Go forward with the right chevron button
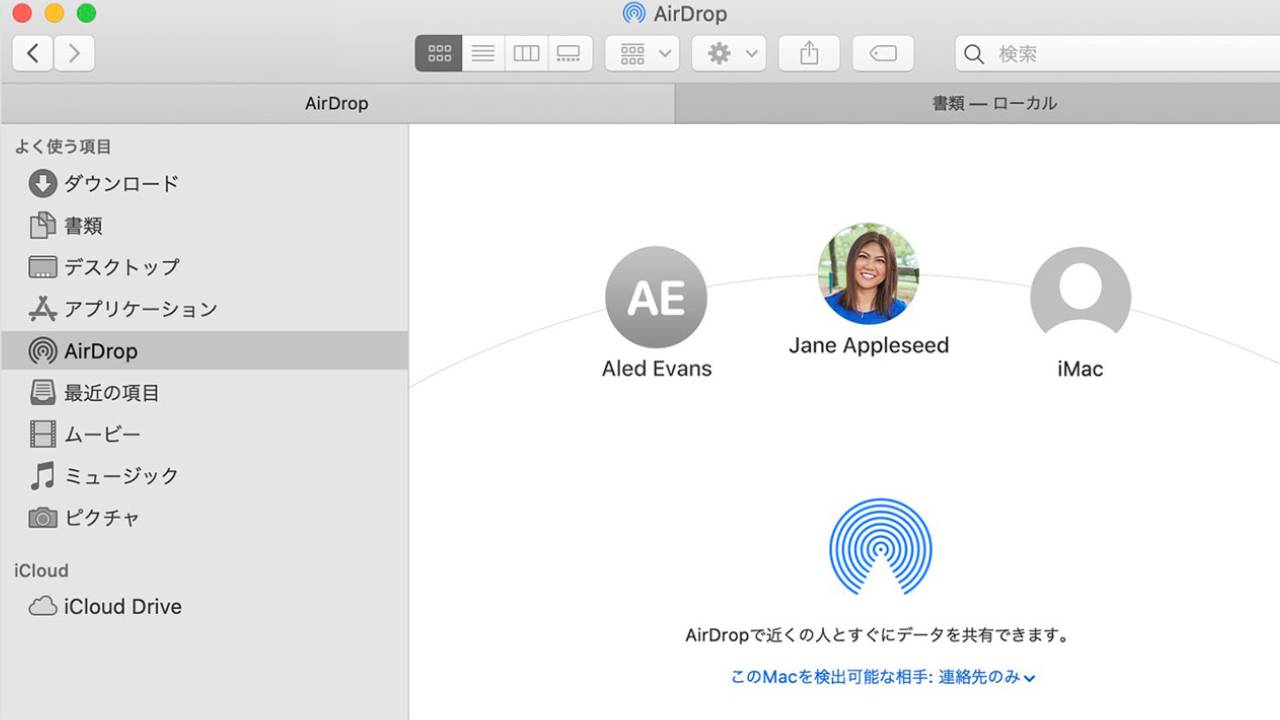This screenshot has height=720, width=1280. tap(74, 53)
